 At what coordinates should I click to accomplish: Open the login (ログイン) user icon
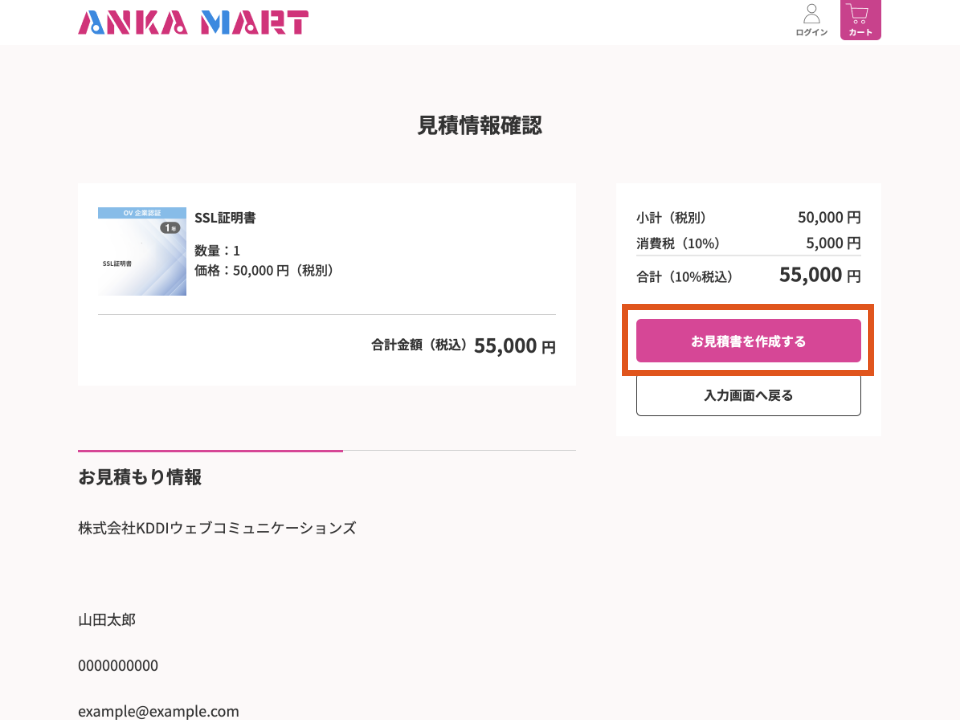[x=811, y=20]
